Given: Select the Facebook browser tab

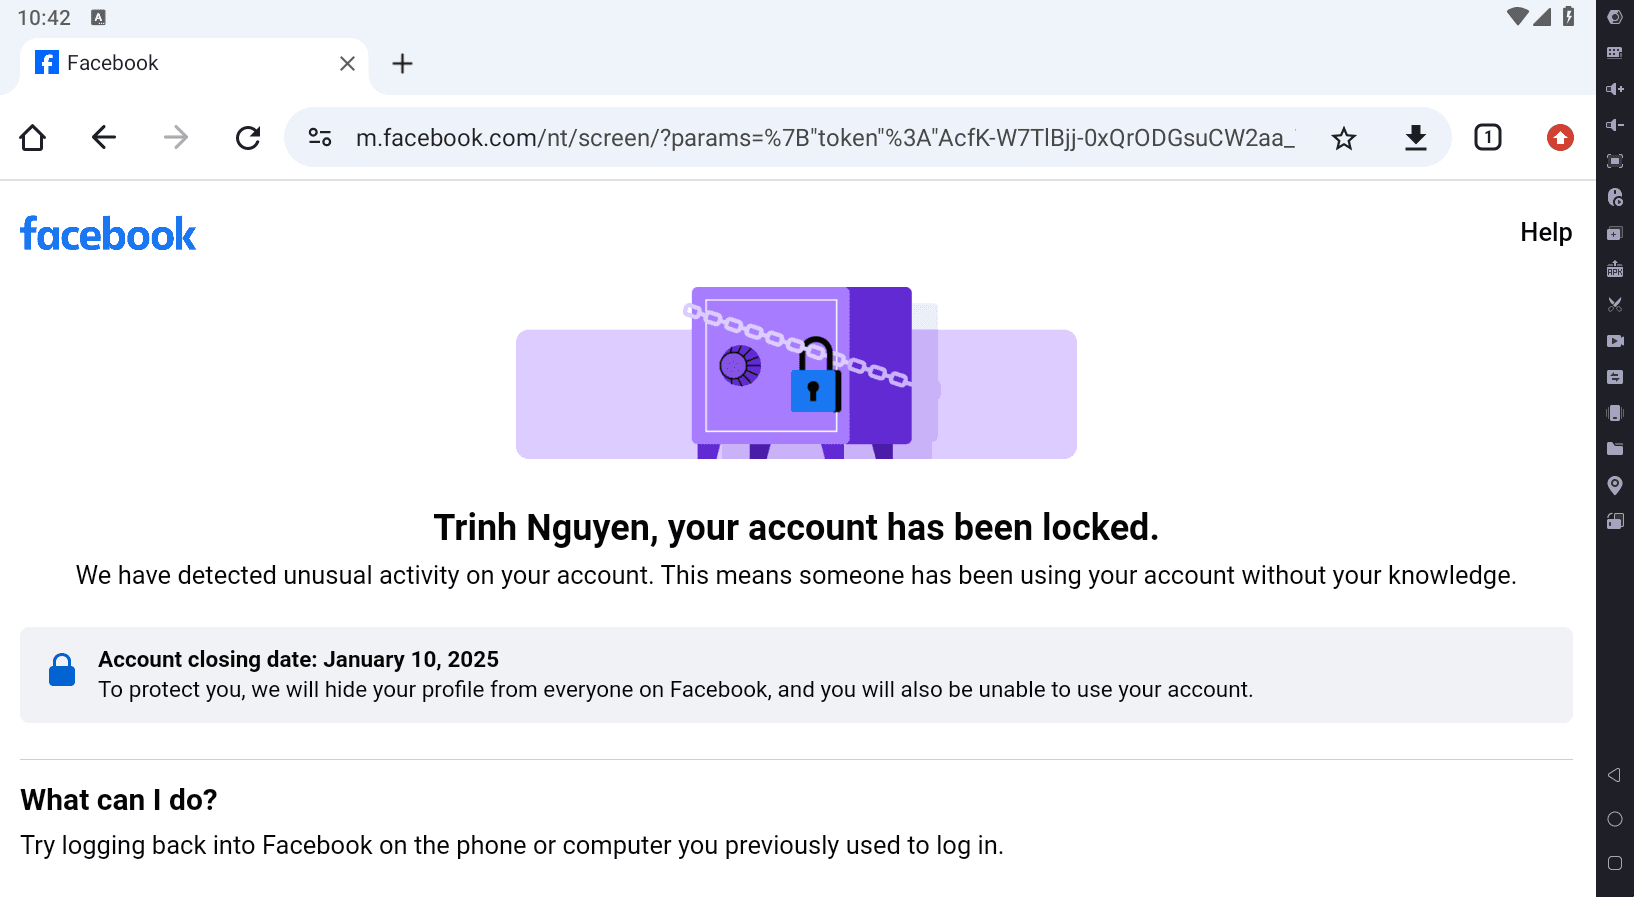Looking at the screenshot, I should tap(180, 64).
